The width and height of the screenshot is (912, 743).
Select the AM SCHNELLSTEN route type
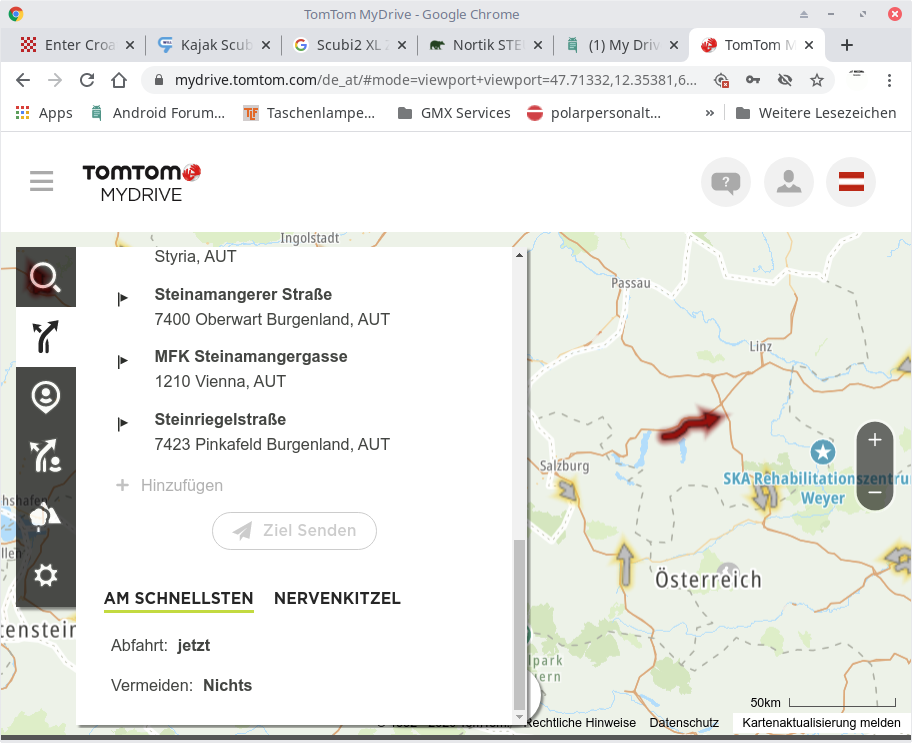click(179, 598)
